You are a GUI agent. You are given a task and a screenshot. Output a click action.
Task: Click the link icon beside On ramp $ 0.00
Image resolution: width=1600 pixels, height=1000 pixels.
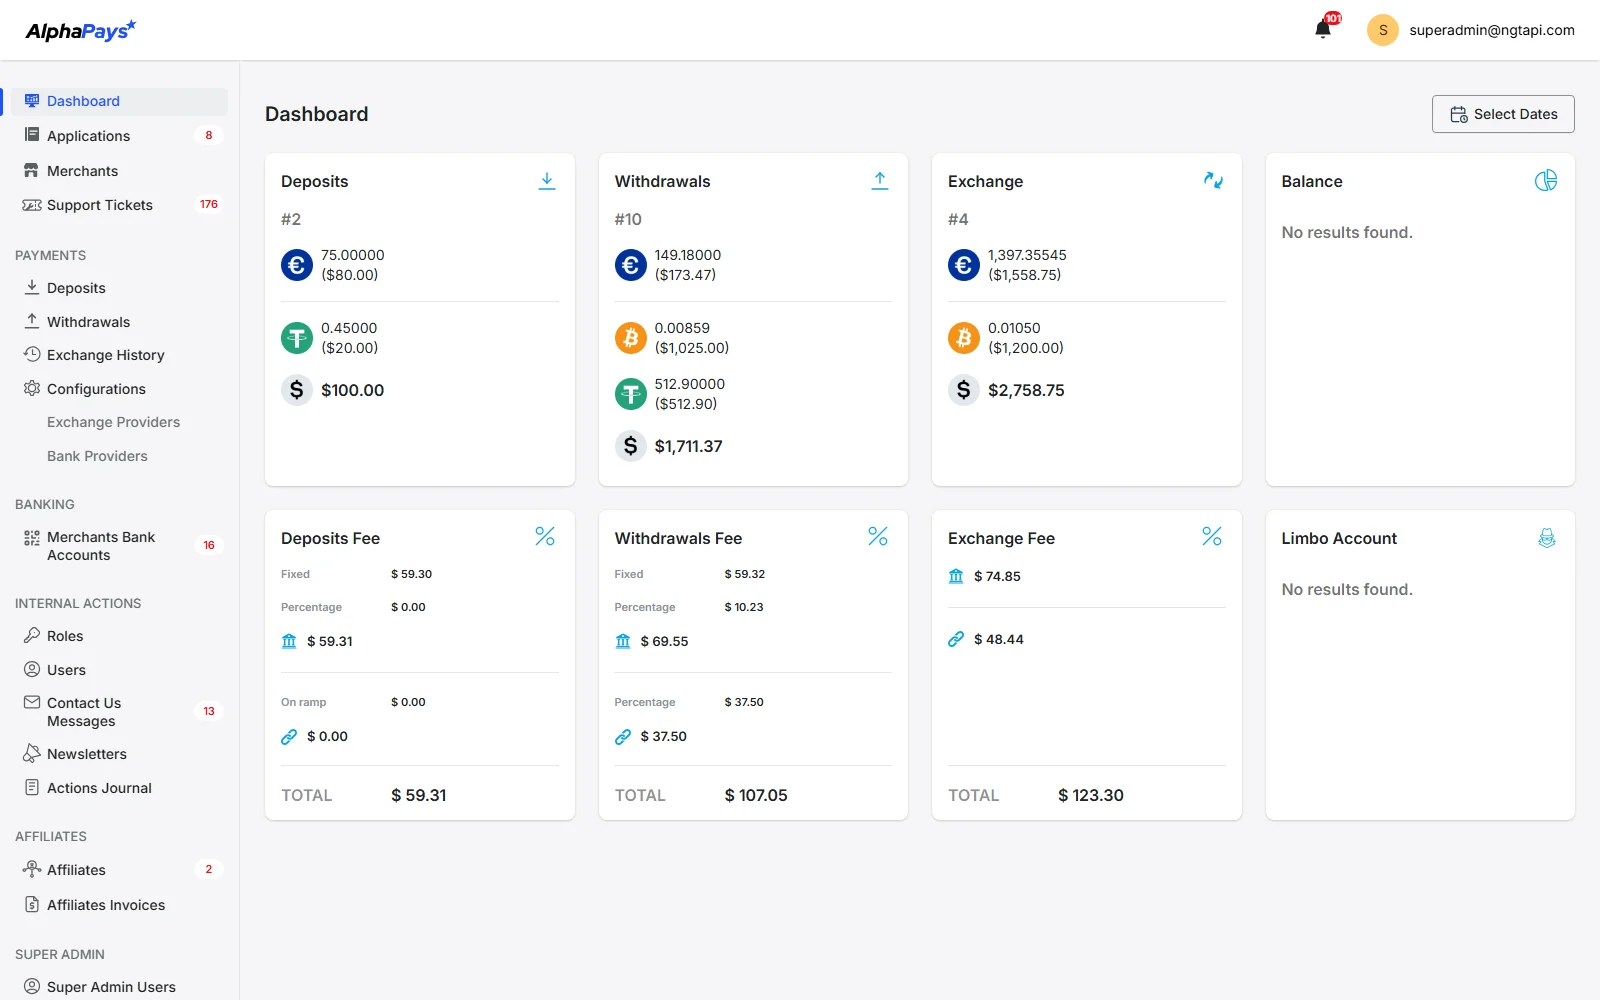289,736
